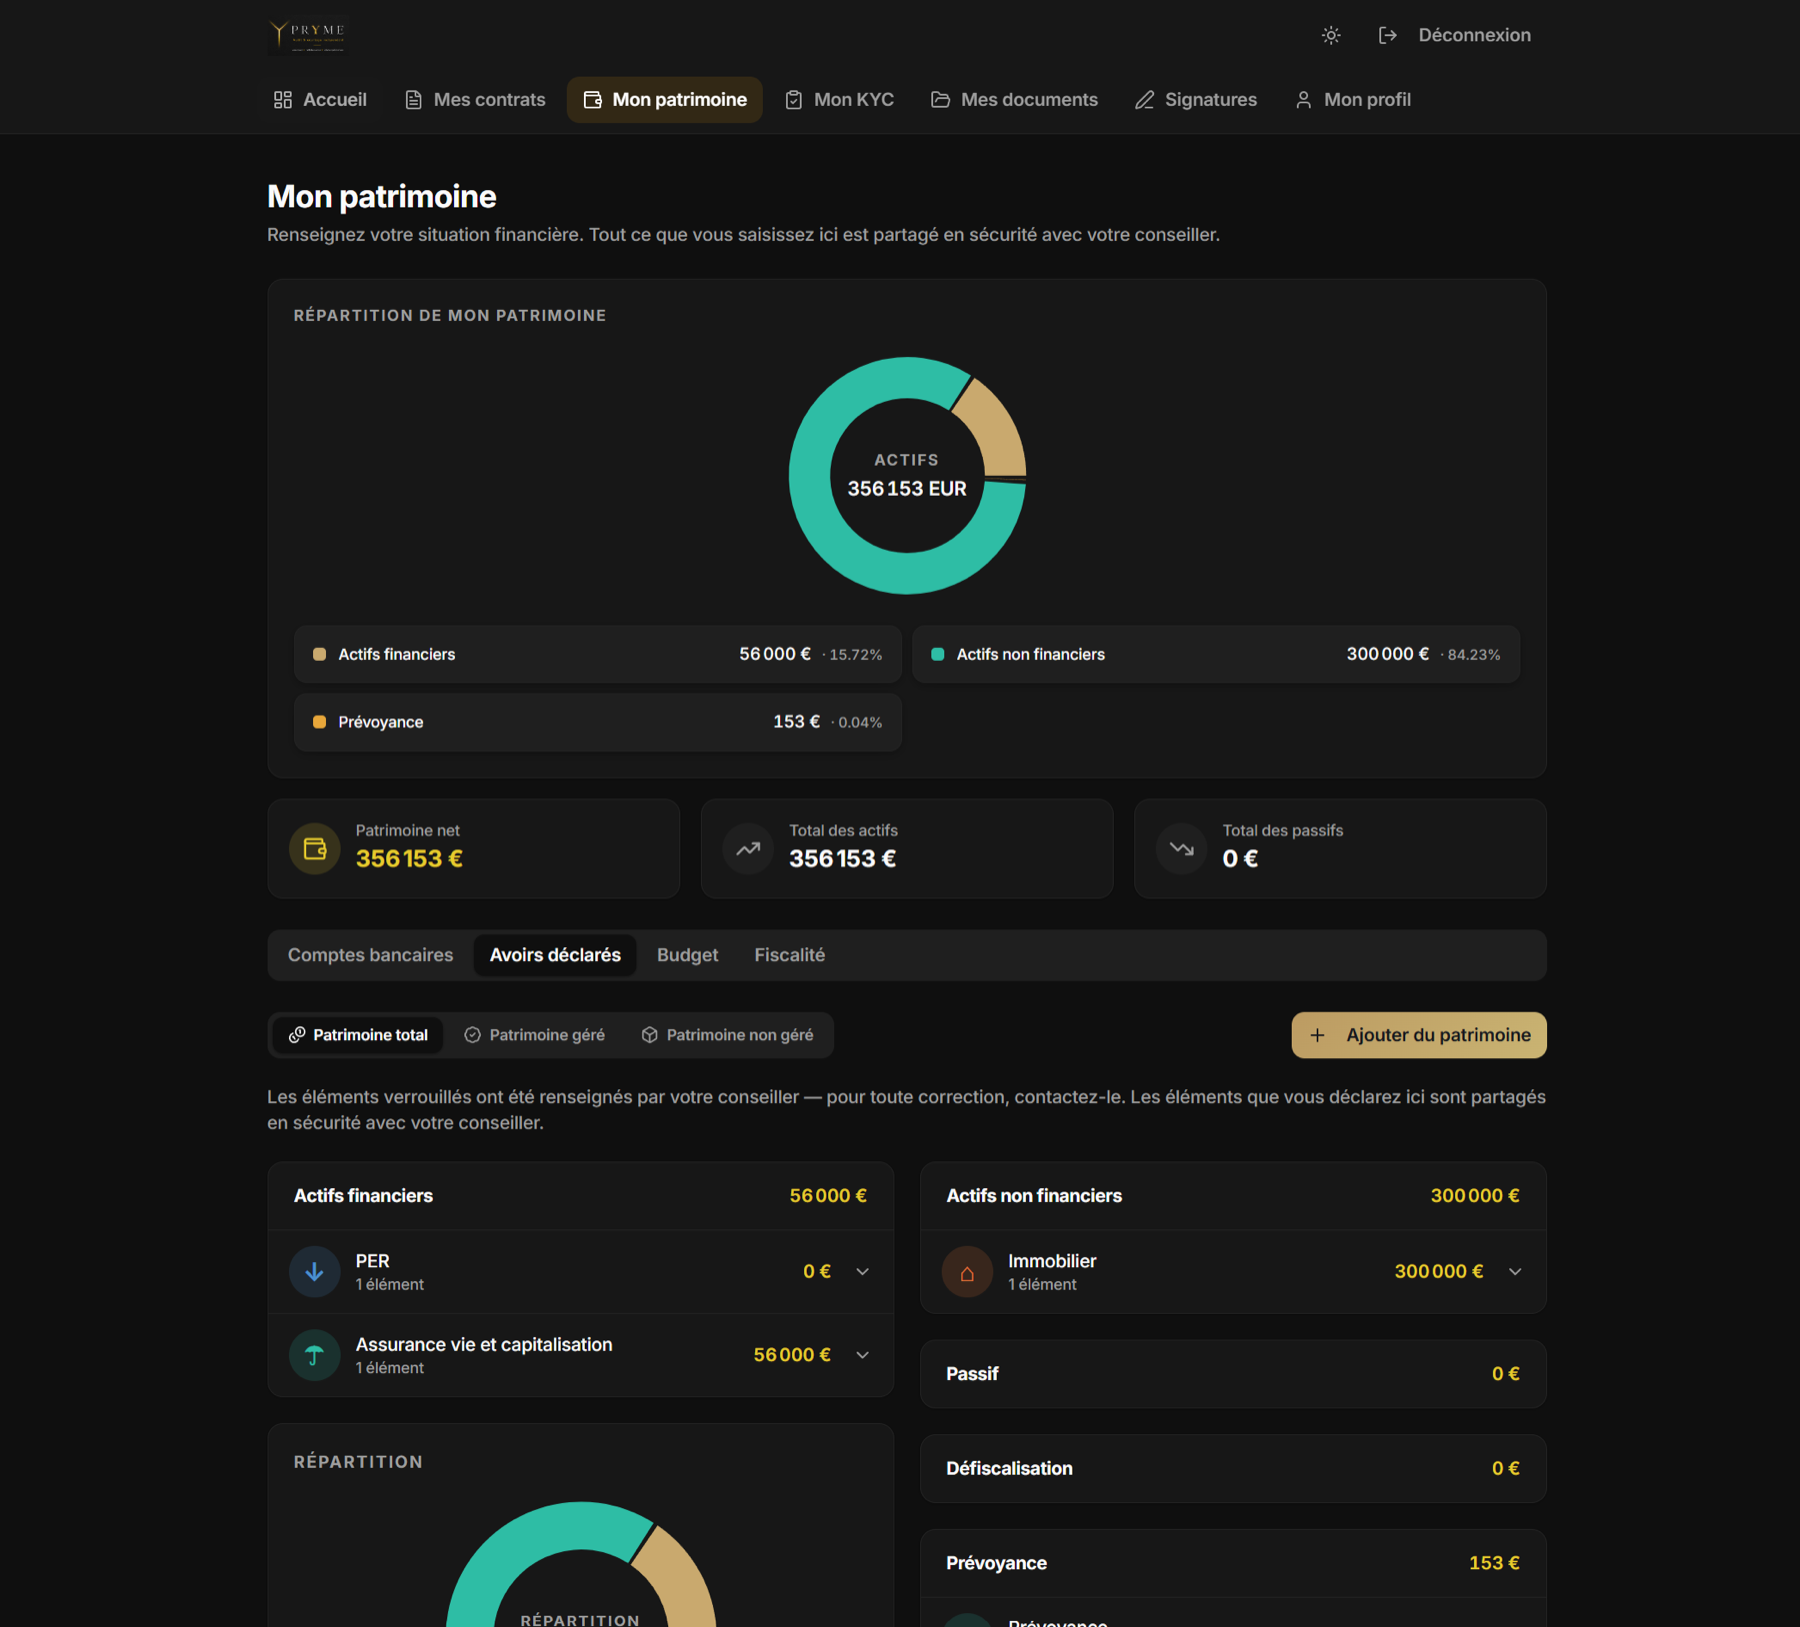
Task: Click the Actifs financiers tan color swatch
Action: point(320,654)
